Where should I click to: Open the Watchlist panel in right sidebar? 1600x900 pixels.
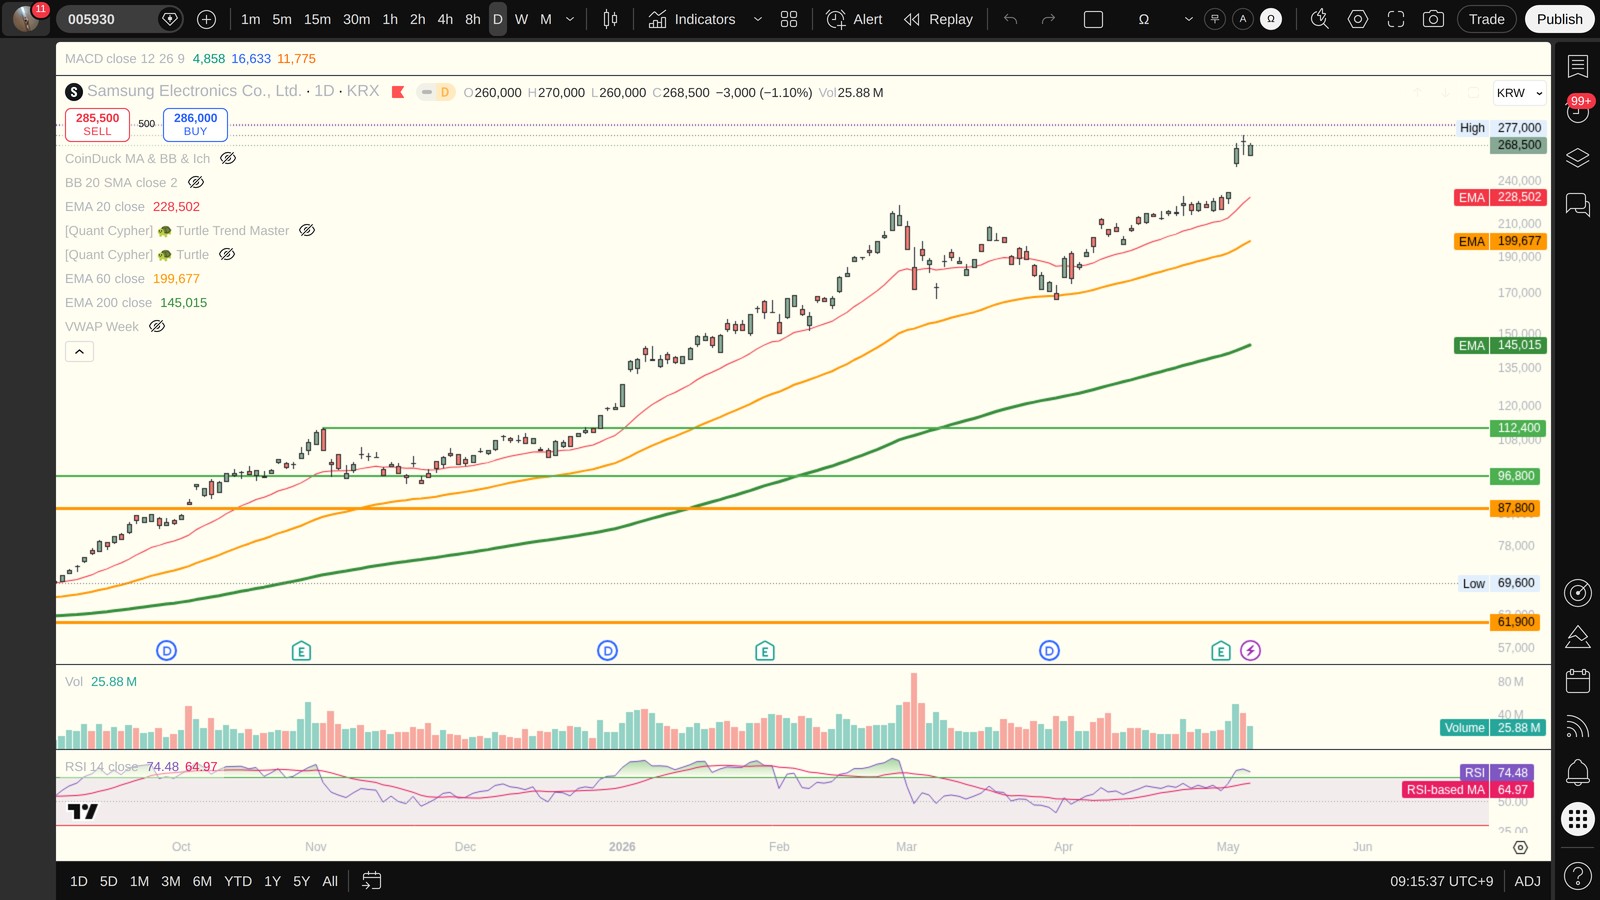tap(1577, 66)
